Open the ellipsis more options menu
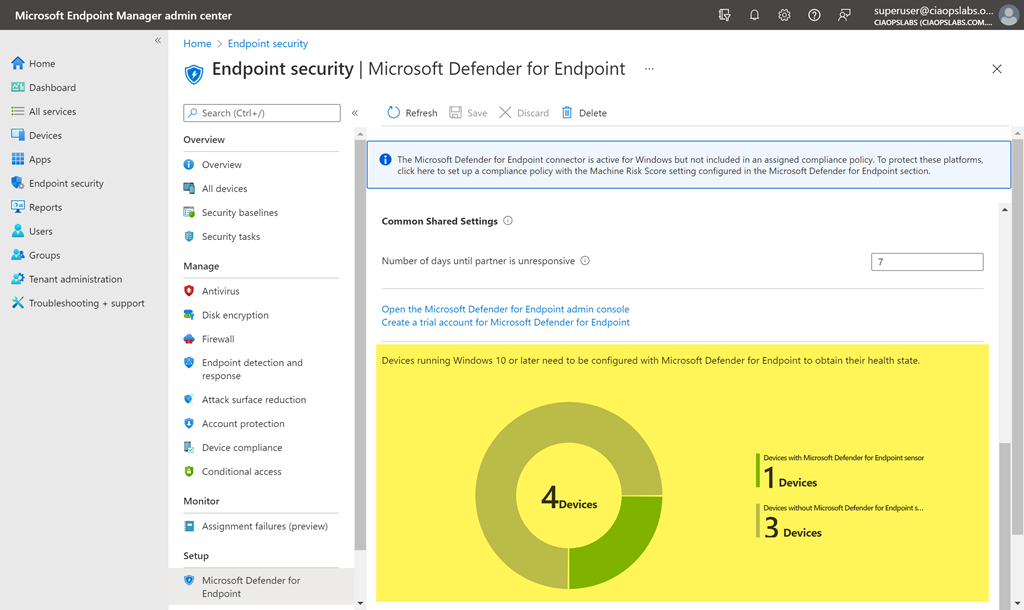 [x=649, y=69]
